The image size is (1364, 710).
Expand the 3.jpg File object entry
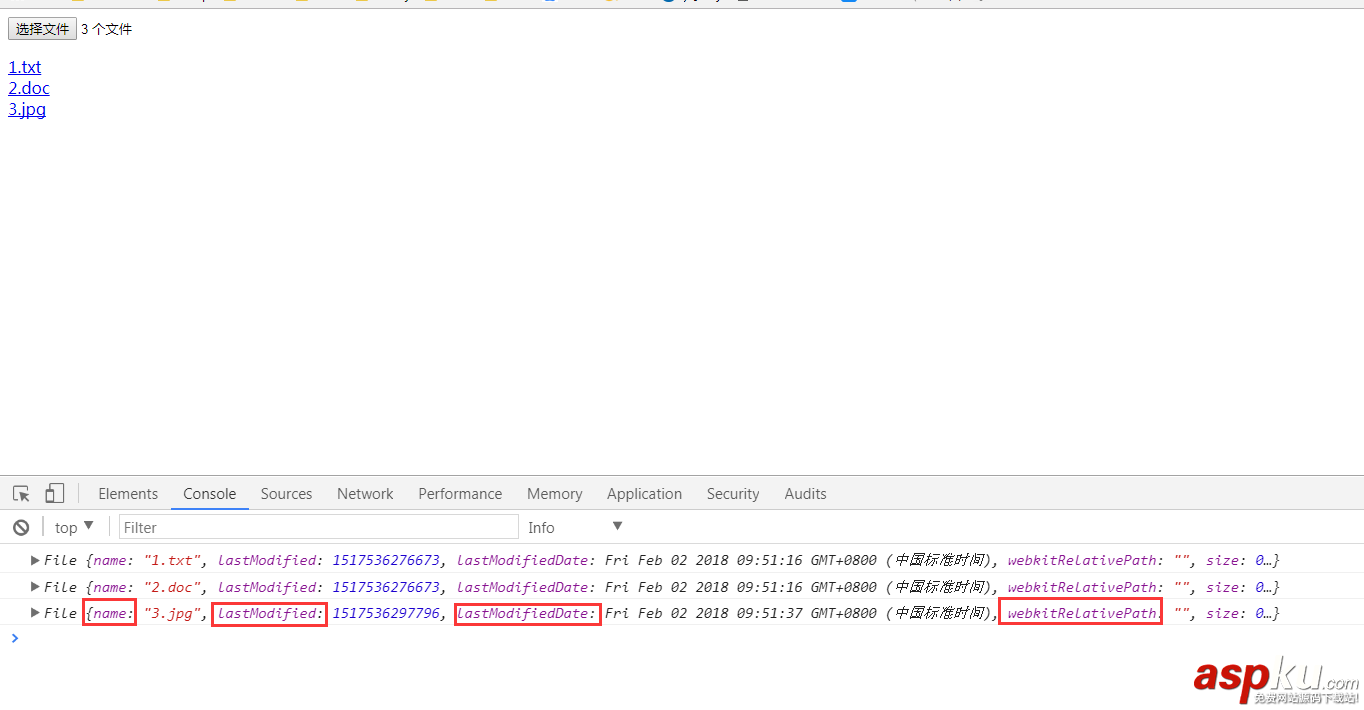(x=36, y=613)
